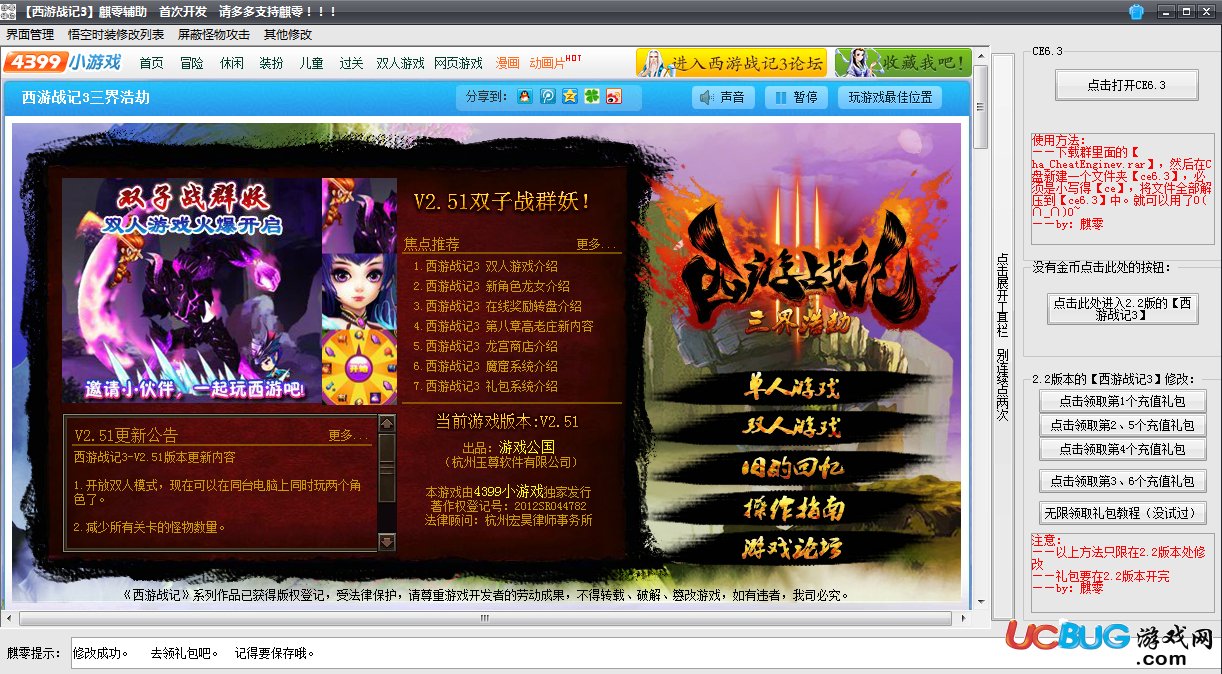Image resolution: width=1222 pixels, height=674 pixels.
Task: Click 点击领取第2、5个充值礼包 button
Action: 1123,425
